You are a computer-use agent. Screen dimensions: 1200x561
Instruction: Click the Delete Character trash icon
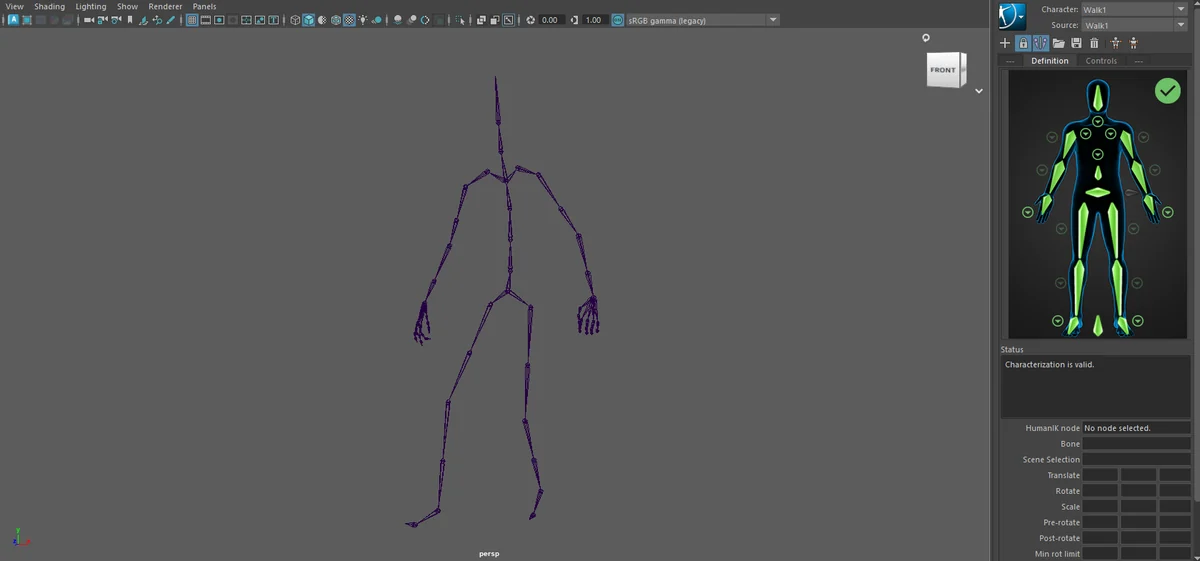[x=1094, y=43]
